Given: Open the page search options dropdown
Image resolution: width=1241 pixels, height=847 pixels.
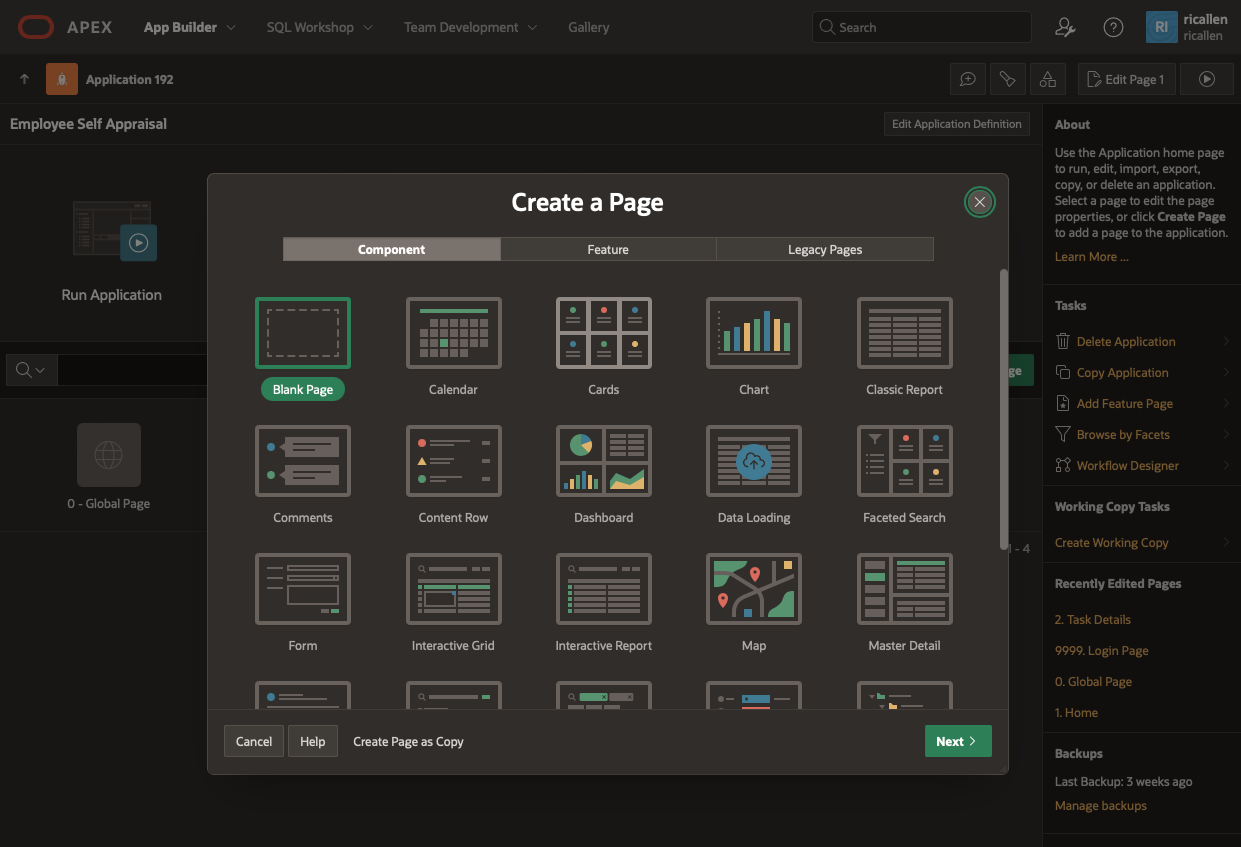Looking at the screenshot, I should click(31, 370).
